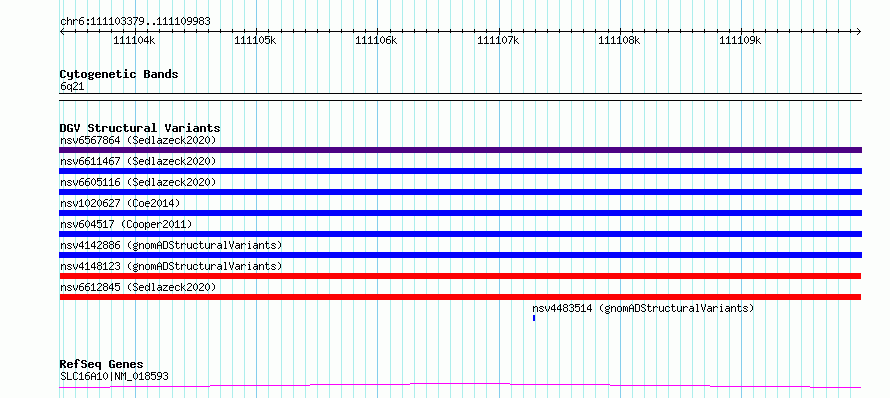Click the red bar under nsv6612845

pyautogui.click(x=460, y=297)
